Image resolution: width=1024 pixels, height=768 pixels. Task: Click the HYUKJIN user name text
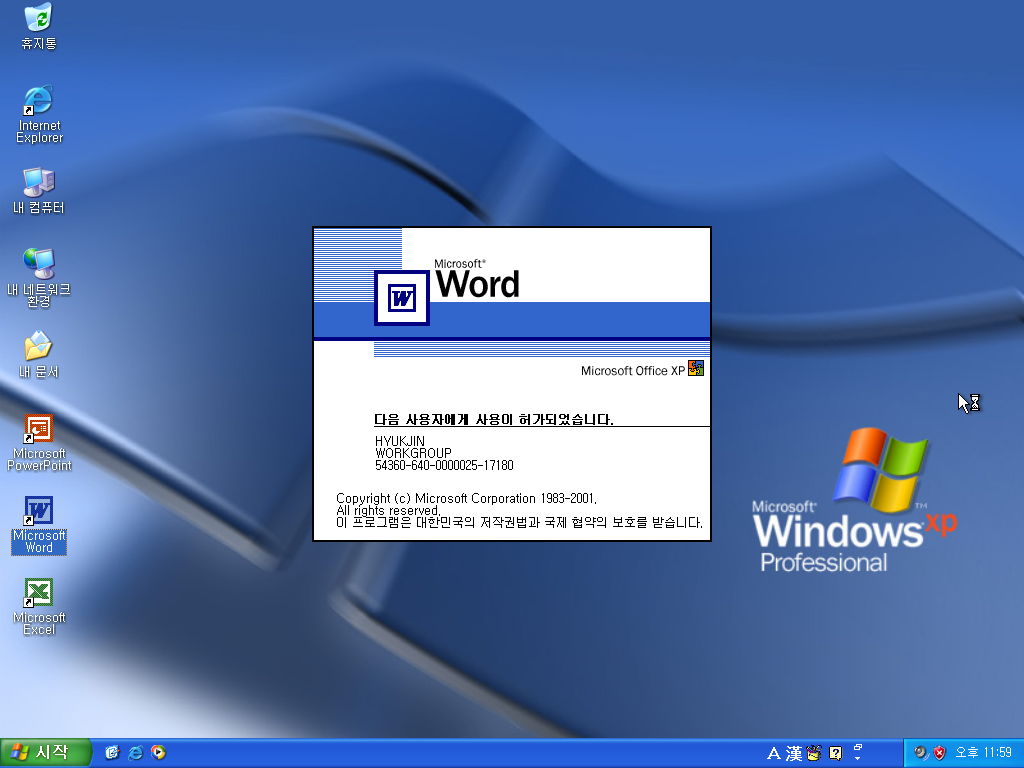point(400,441)
